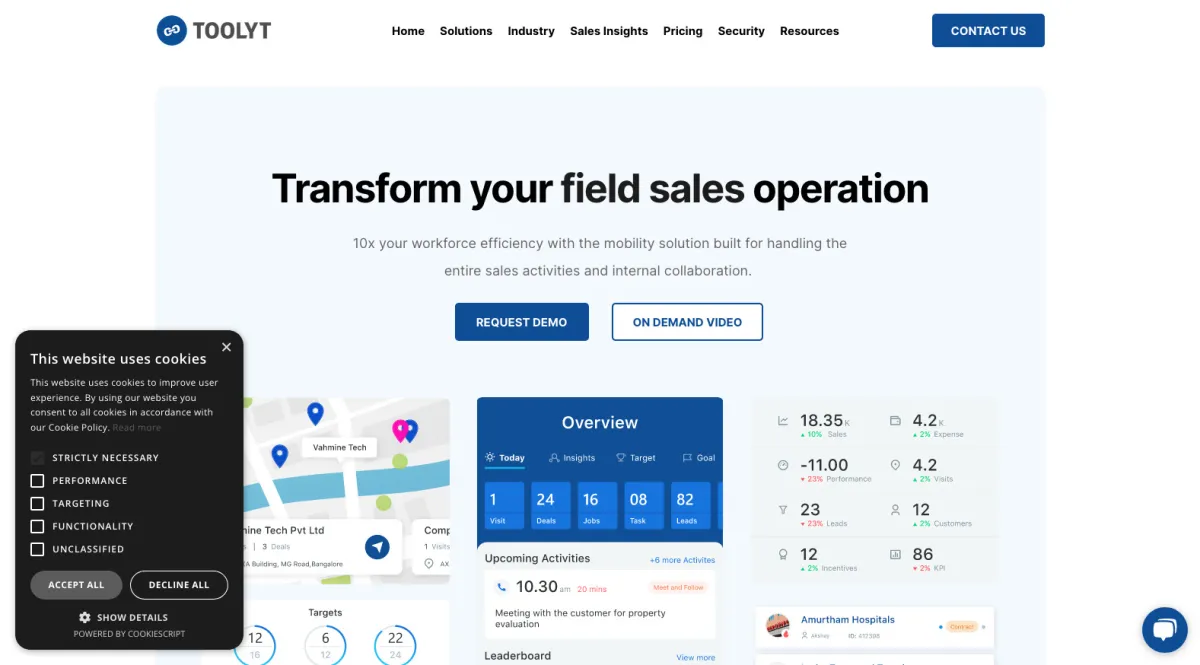Viewport: 1200px width, 665px height.
Task: Switch to the Today tab in Overview
Action: pyautogui.click(x=505, y=458)
